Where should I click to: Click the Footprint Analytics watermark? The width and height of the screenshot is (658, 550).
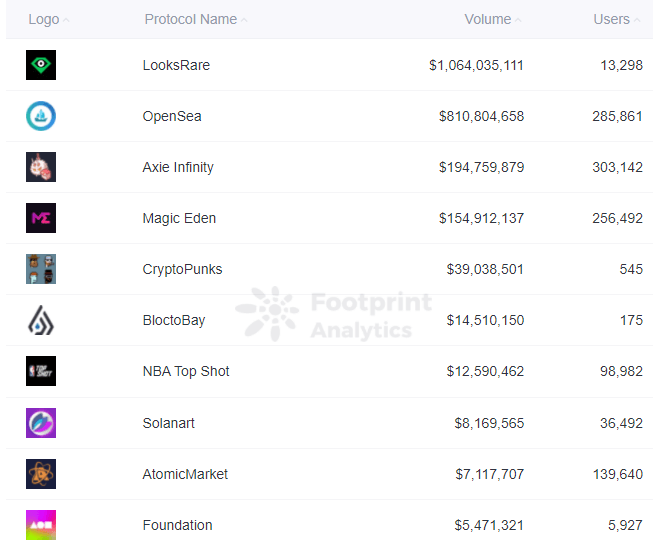coord(335,315)
